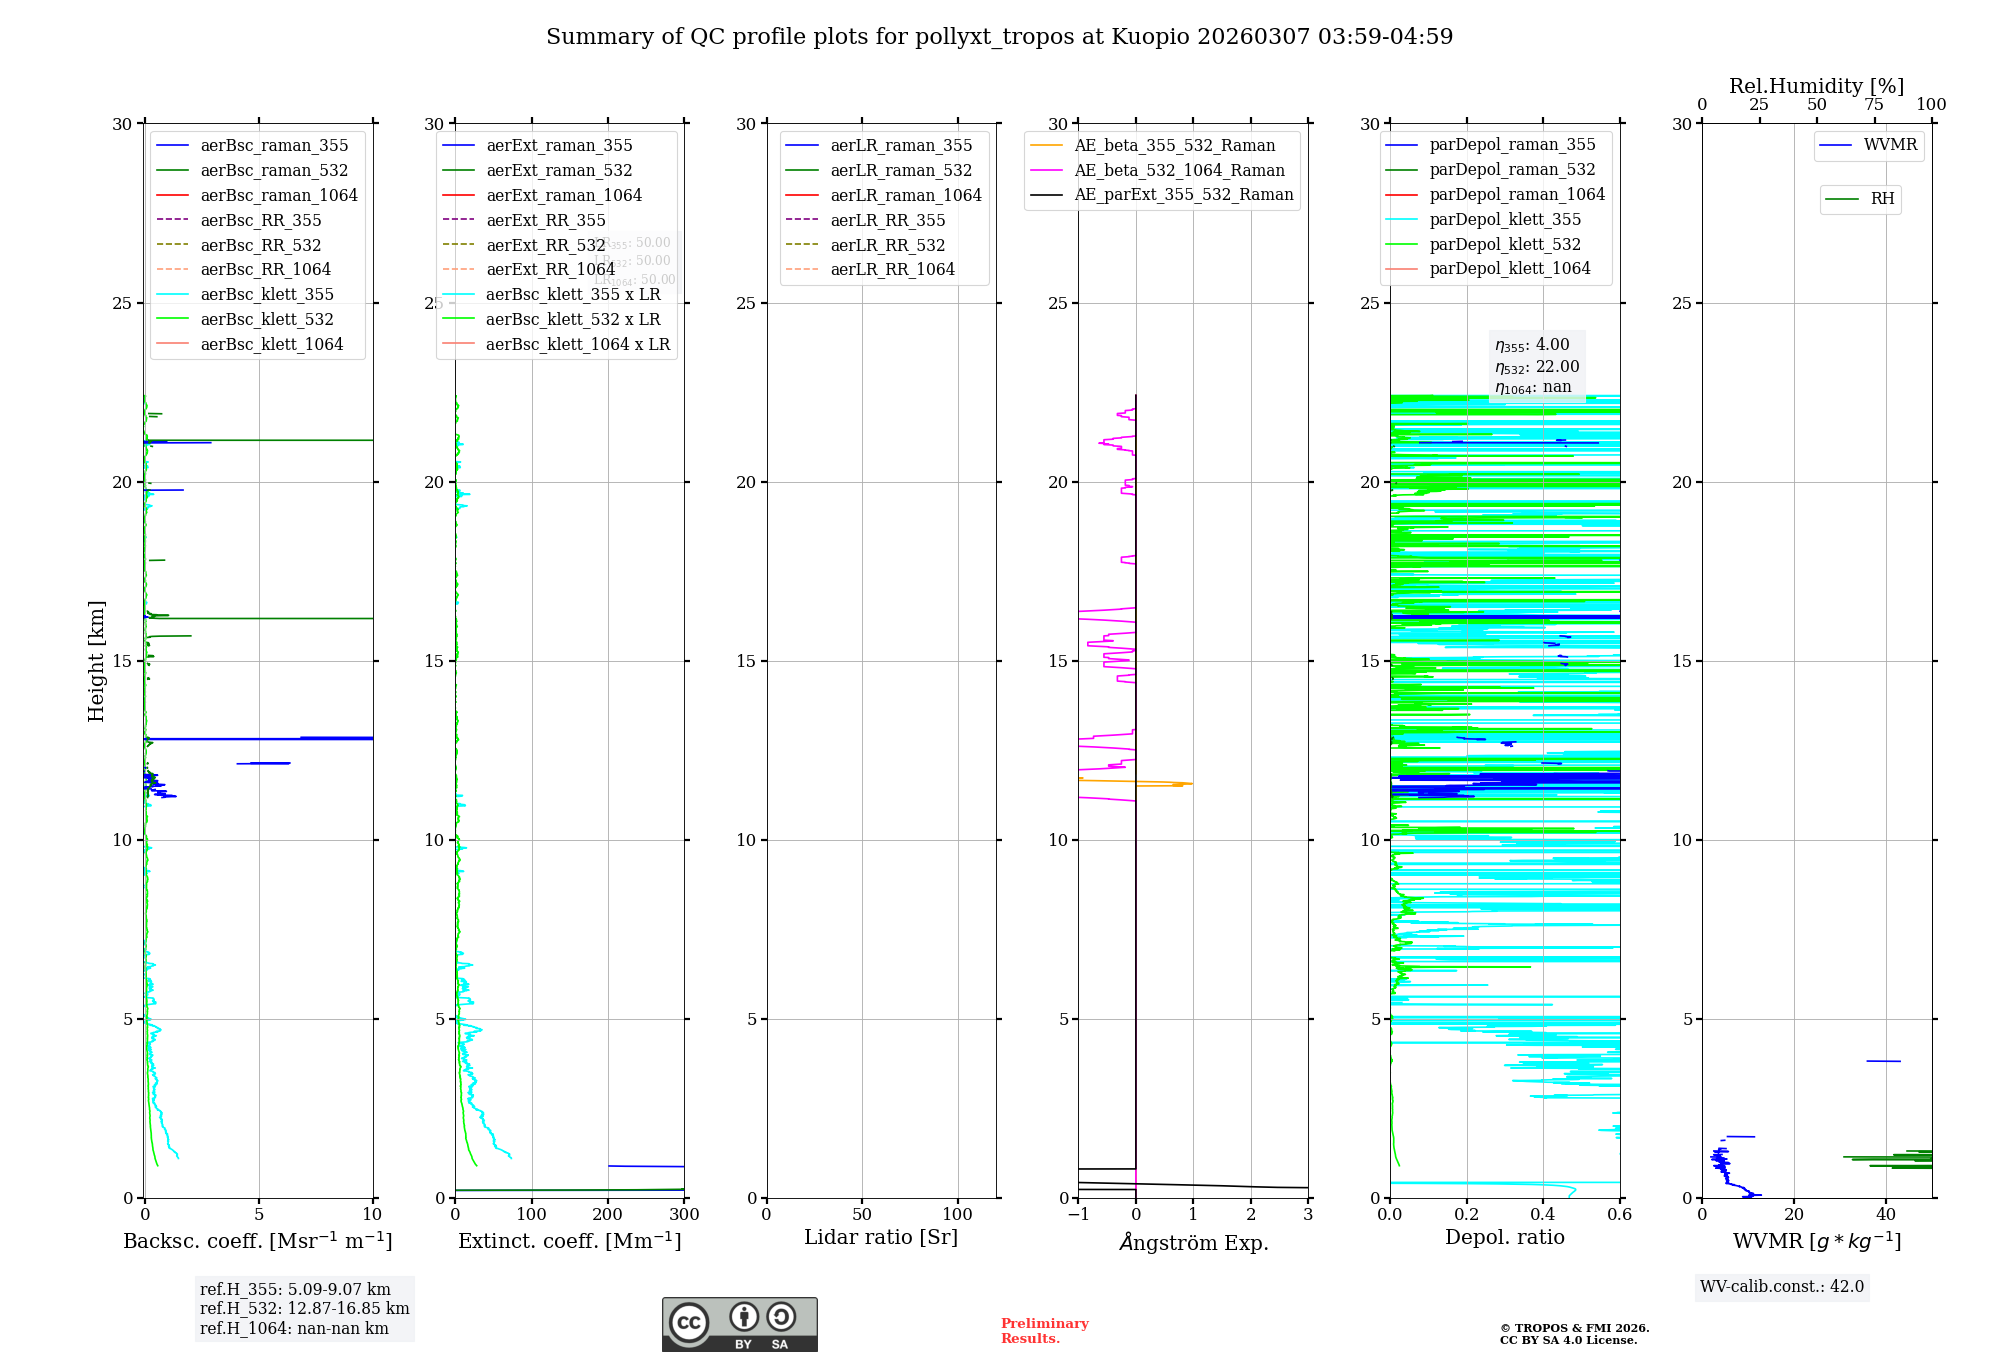Click the WVMR legend entry

1889,146
